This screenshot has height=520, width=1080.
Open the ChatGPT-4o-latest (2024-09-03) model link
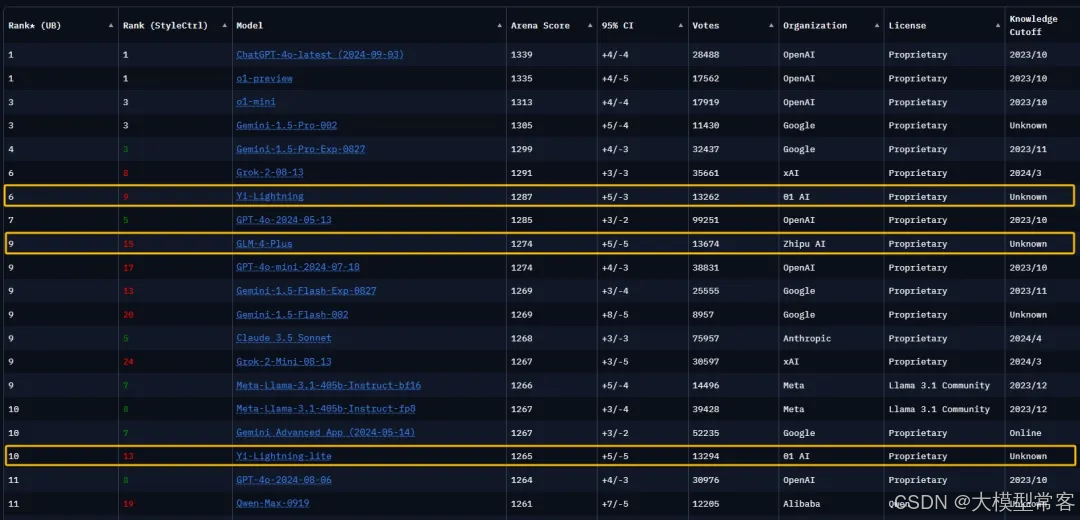click(x=320, y=54)
